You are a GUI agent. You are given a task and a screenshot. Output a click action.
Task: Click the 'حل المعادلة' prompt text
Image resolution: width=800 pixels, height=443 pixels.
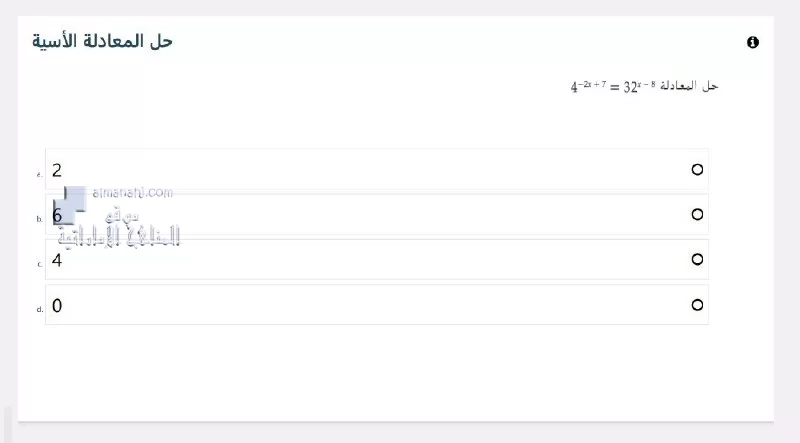click(x=689, y=85)
